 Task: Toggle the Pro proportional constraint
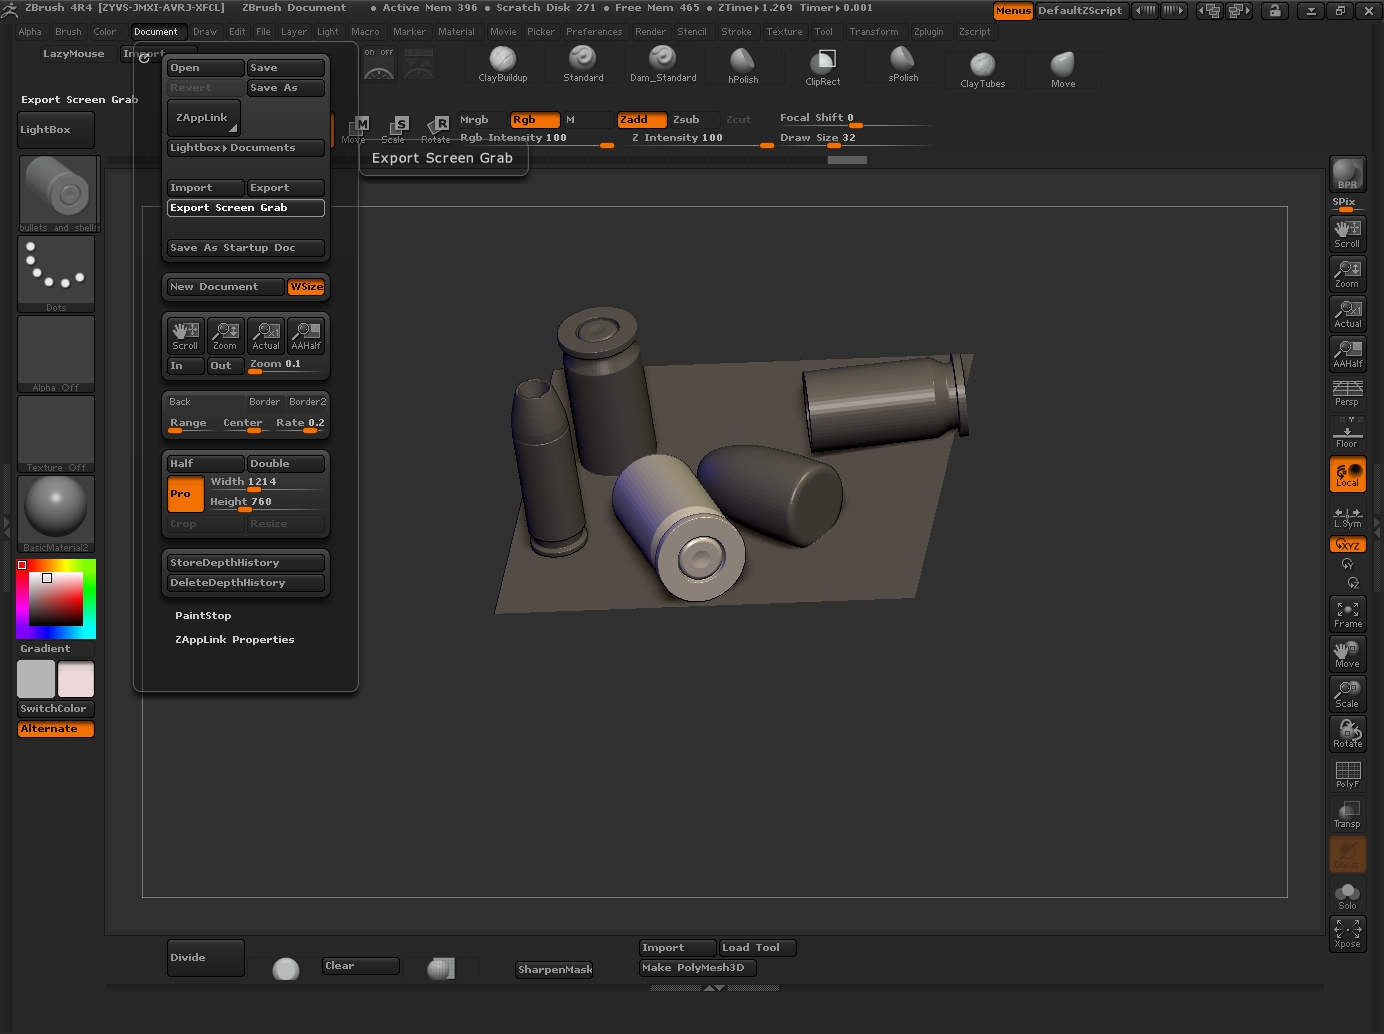(x=185, y=494)
